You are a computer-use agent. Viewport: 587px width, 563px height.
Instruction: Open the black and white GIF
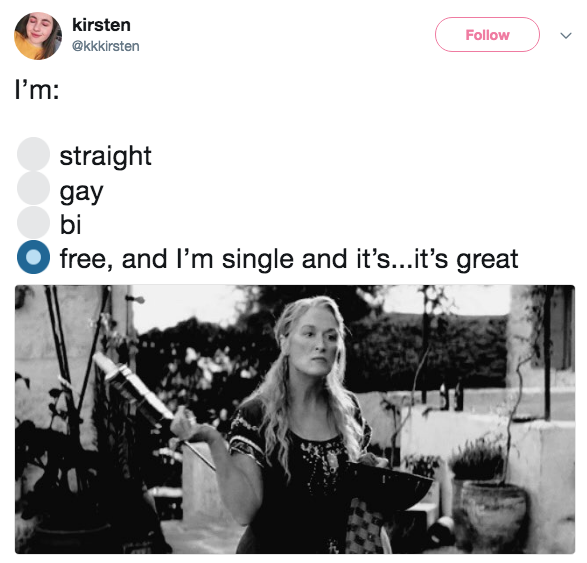(x=295, y=419)
